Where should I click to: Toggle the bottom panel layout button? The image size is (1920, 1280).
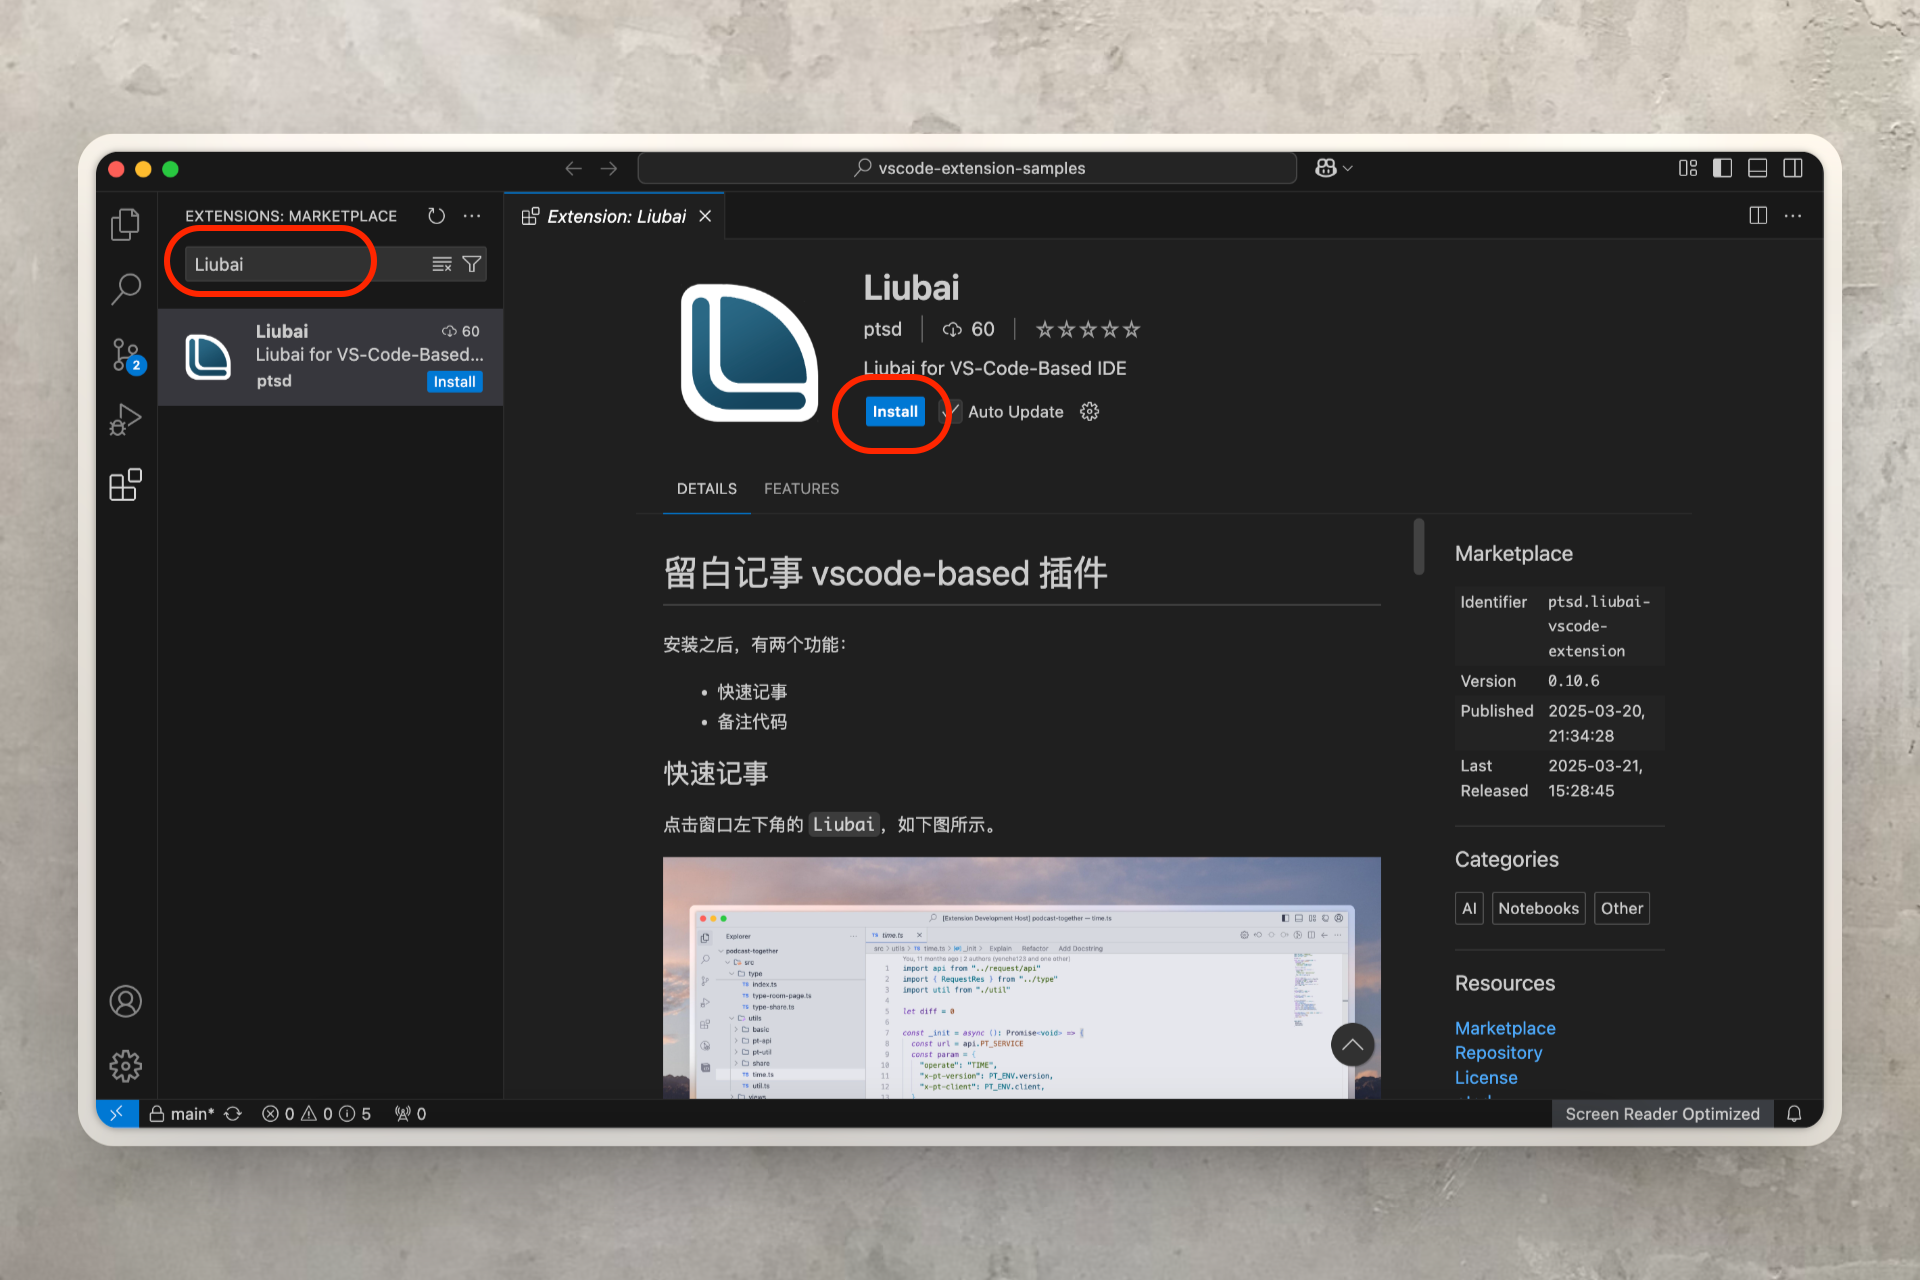pyautogui.click(x=1757, y=168)
